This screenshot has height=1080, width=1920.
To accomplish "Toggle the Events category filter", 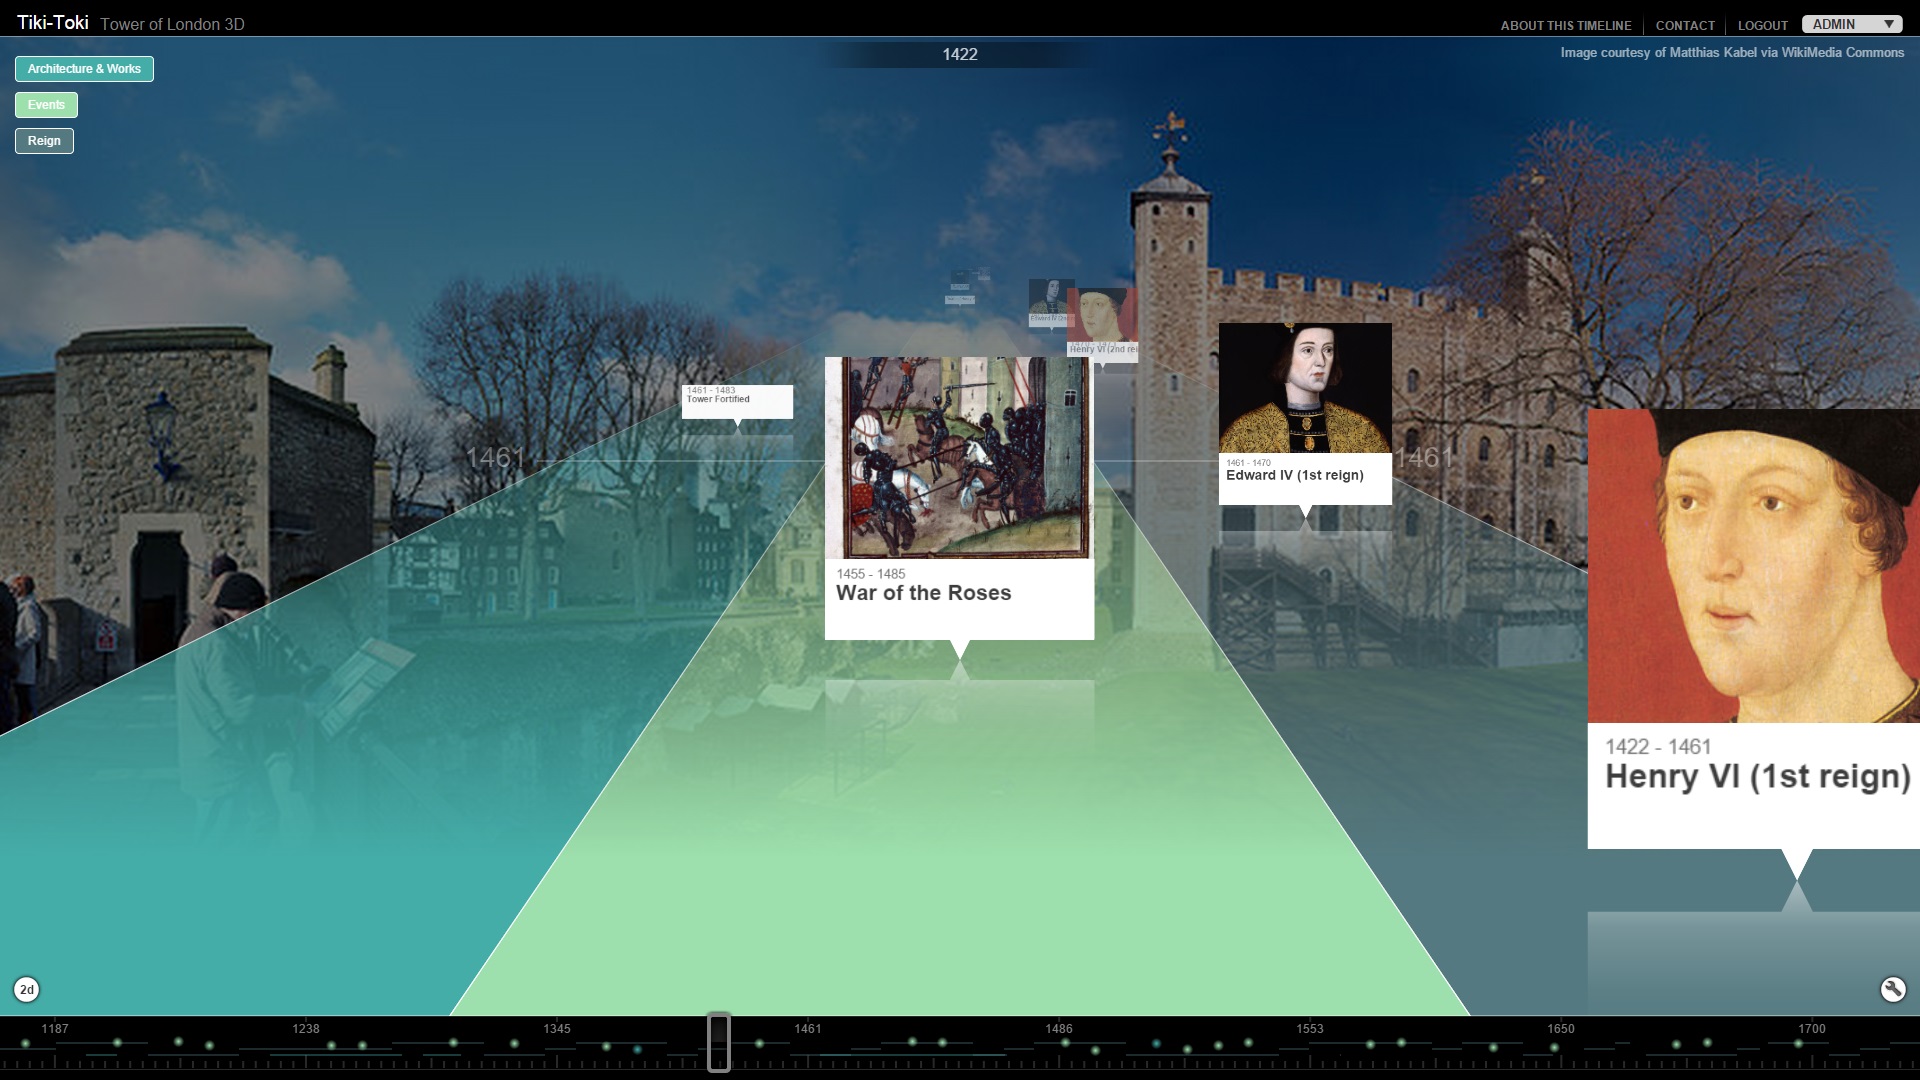I will point(46,105).
